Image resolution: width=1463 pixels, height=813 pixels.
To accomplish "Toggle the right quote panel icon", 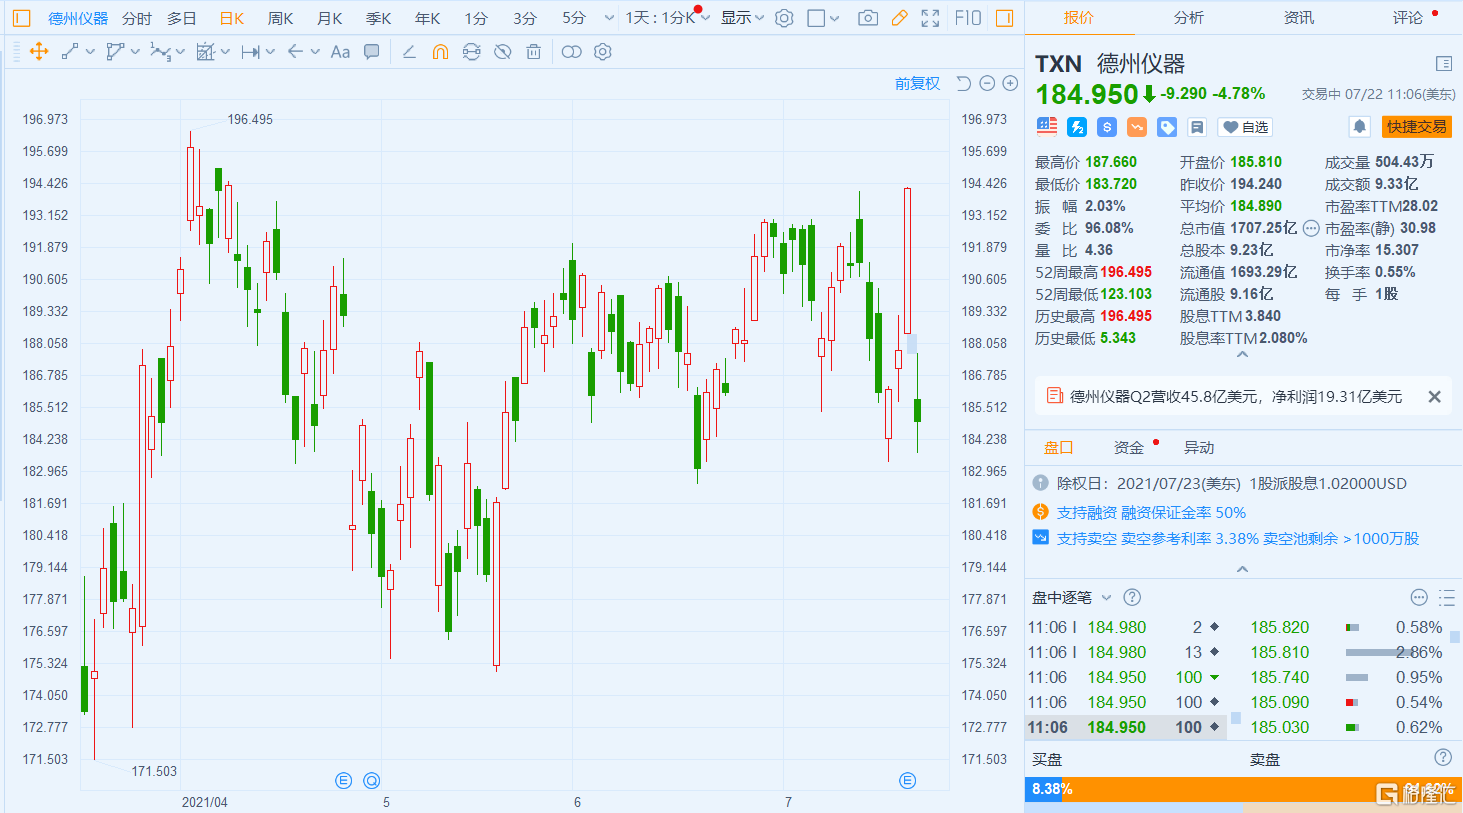I will pyautogui.click(x=1004, y=18).
